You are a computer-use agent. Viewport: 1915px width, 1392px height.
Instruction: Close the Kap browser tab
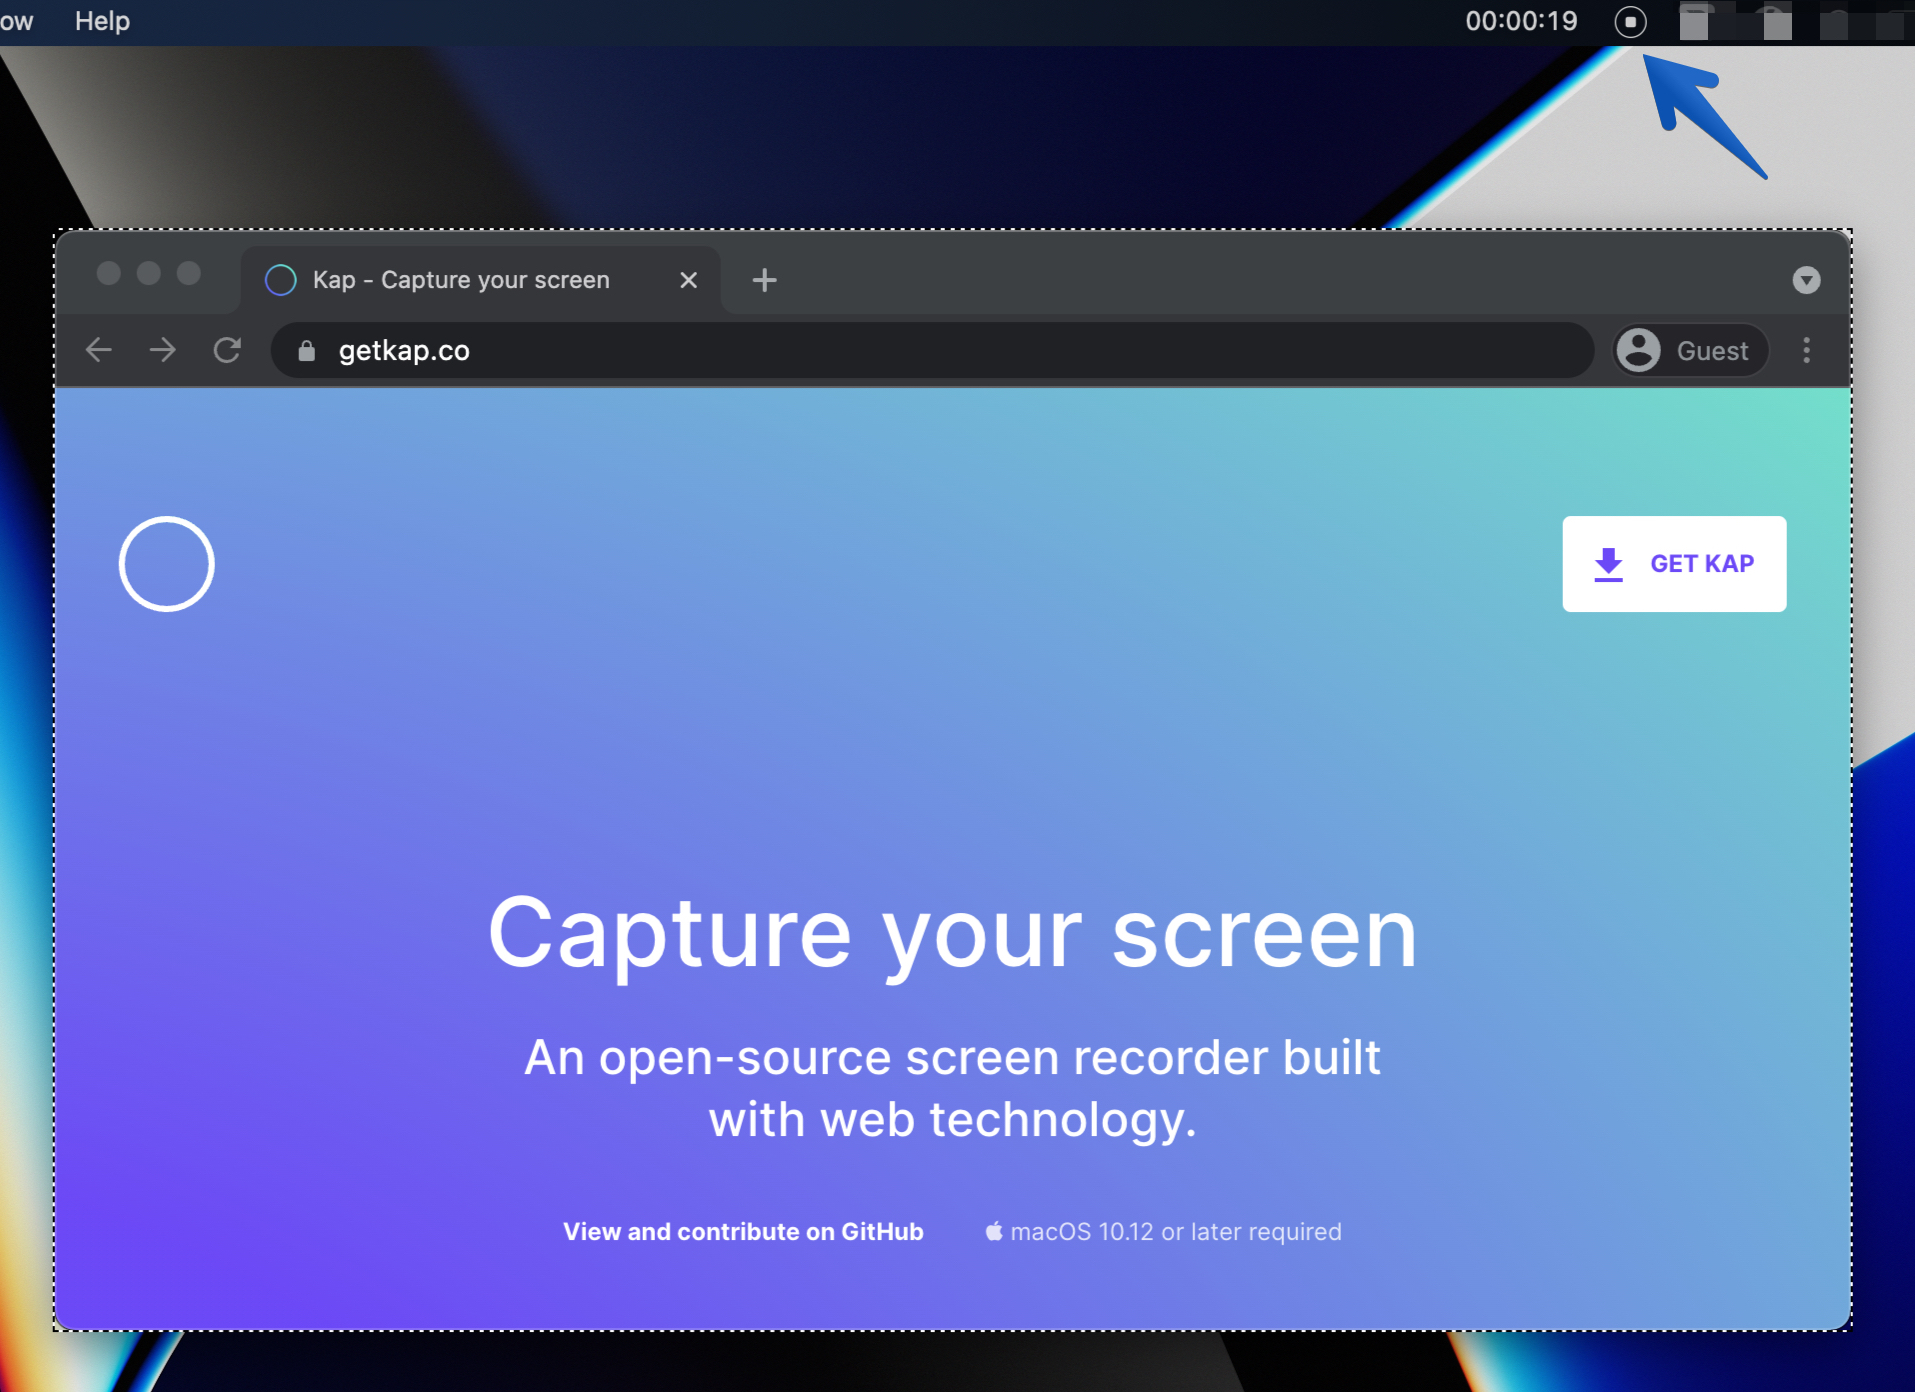(x=688, y=280)
